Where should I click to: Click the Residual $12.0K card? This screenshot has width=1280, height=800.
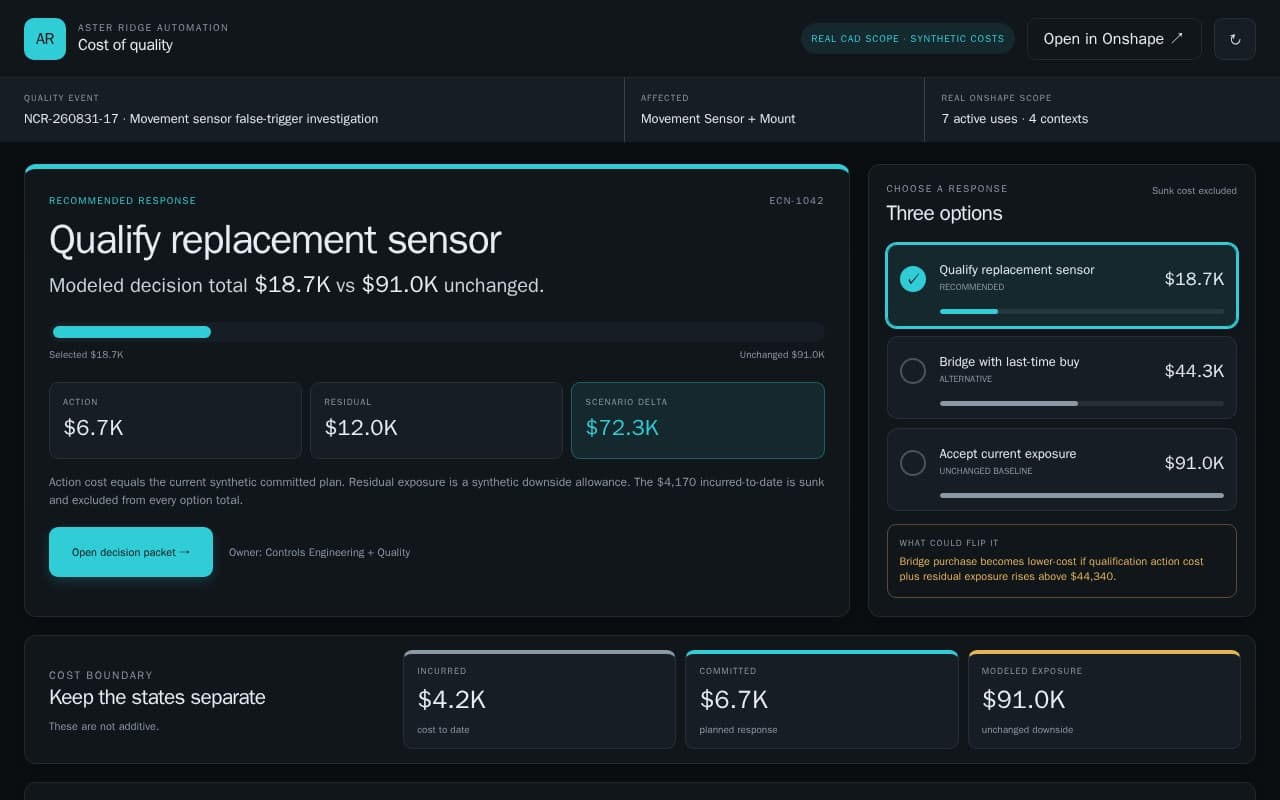pyautogui.click(x=436, y=420)
